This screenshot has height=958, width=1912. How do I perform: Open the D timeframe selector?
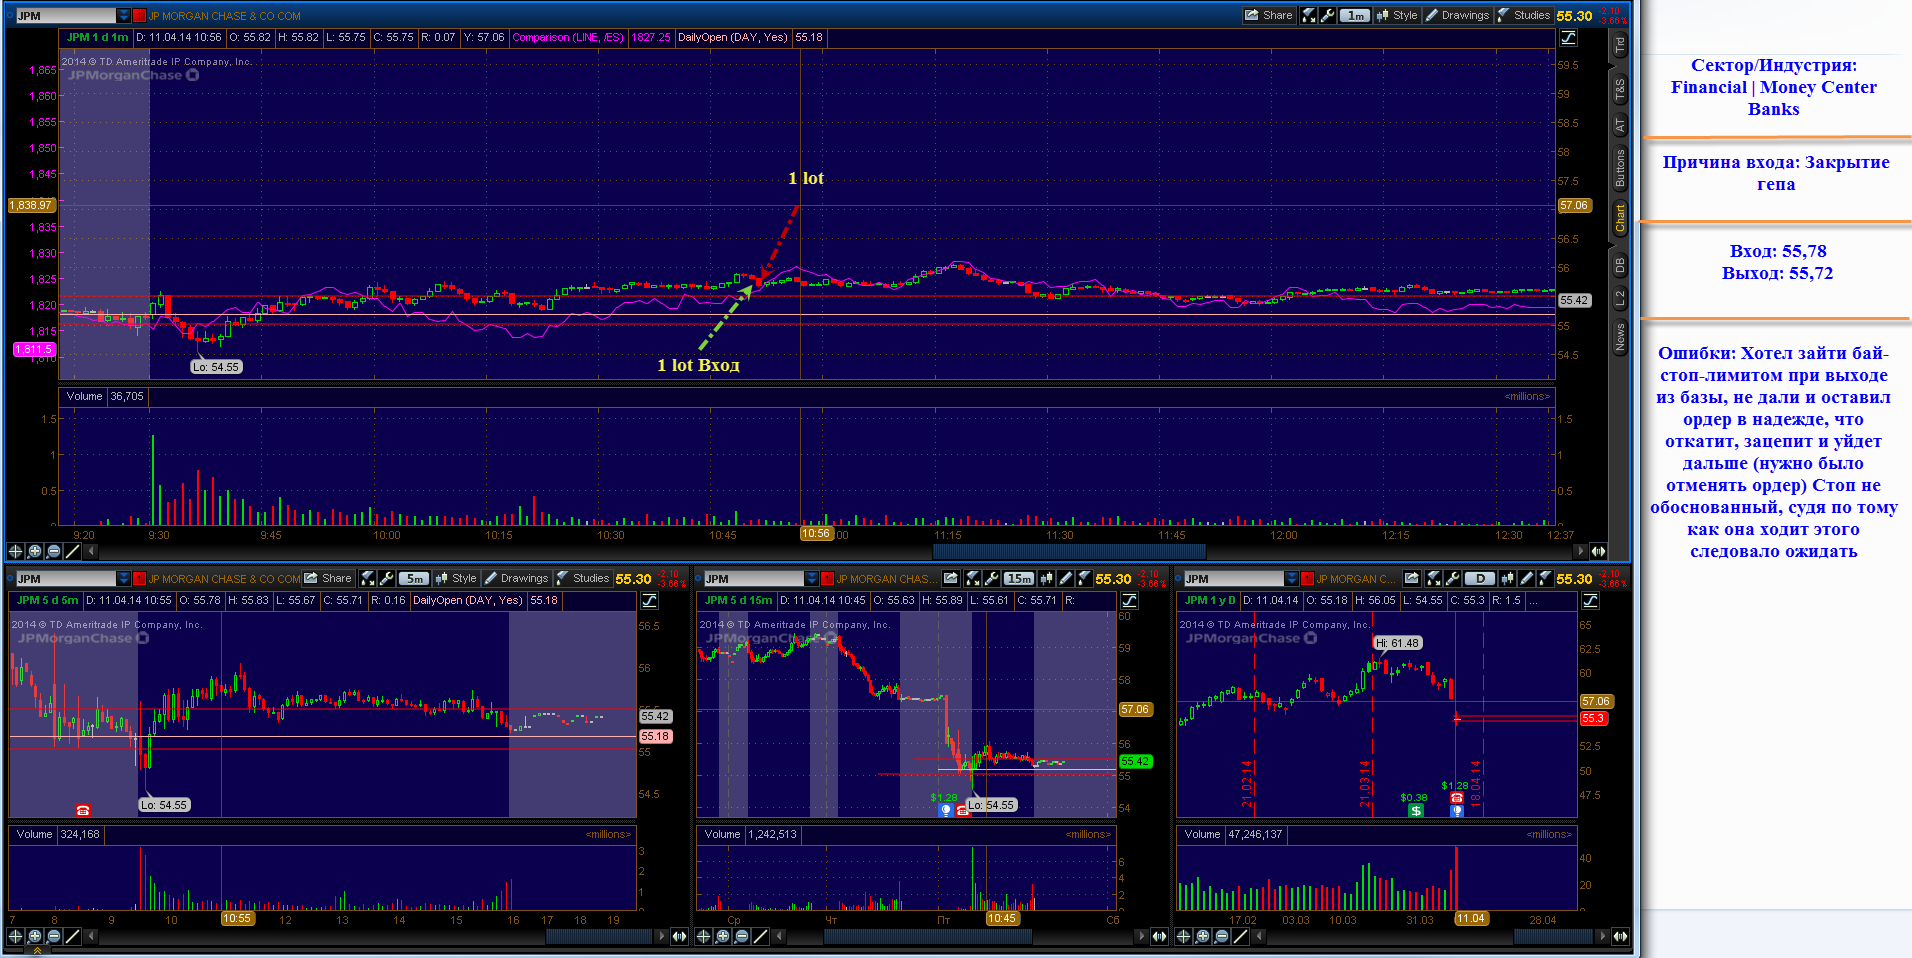click(1480, 578)
